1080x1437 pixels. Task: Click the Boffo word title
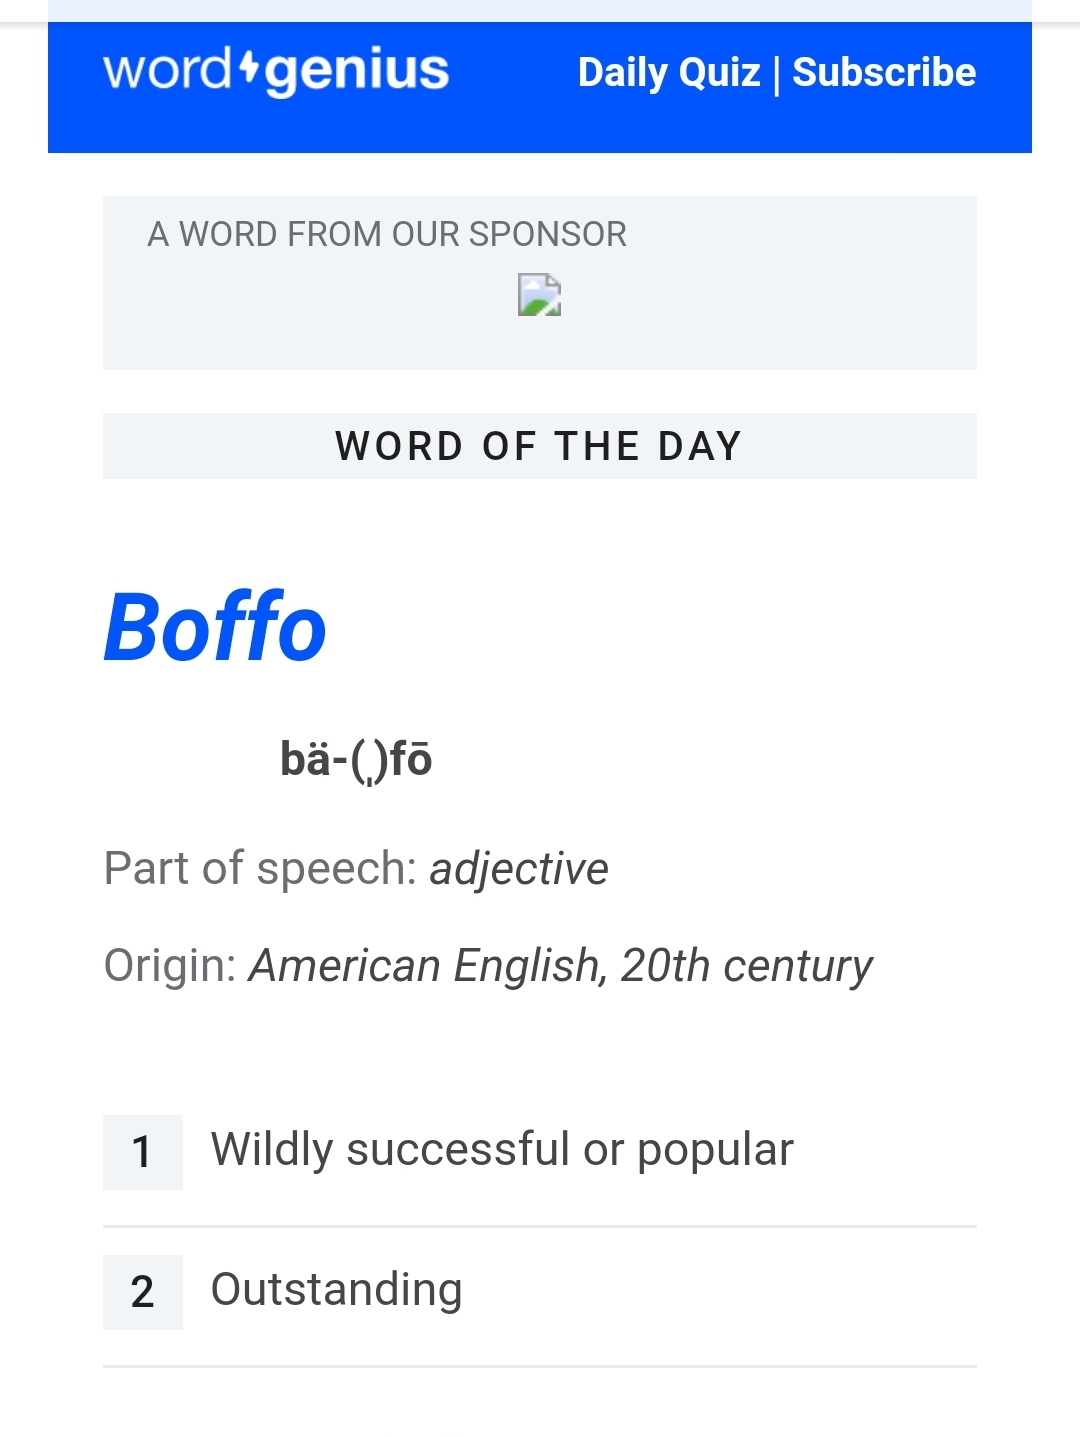click(215, 628)
